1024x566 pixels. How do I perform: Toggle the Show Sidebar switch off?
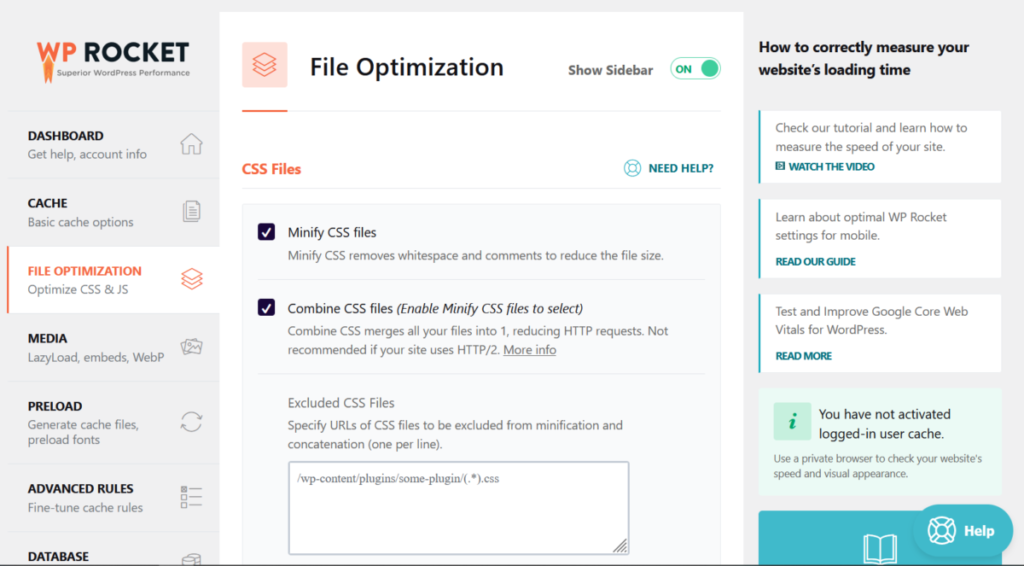pos(695,69)
